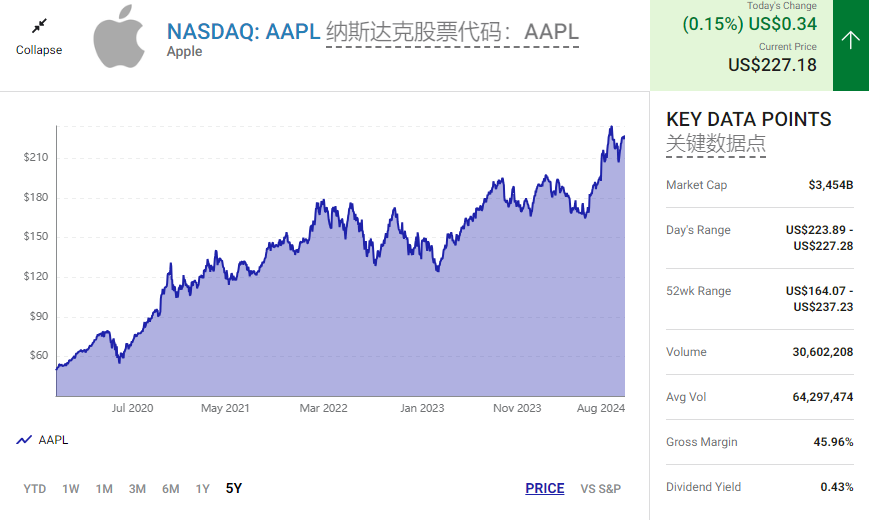Click the AAPL legend line icon
The image size is (869, 520).
click(24, 440)
